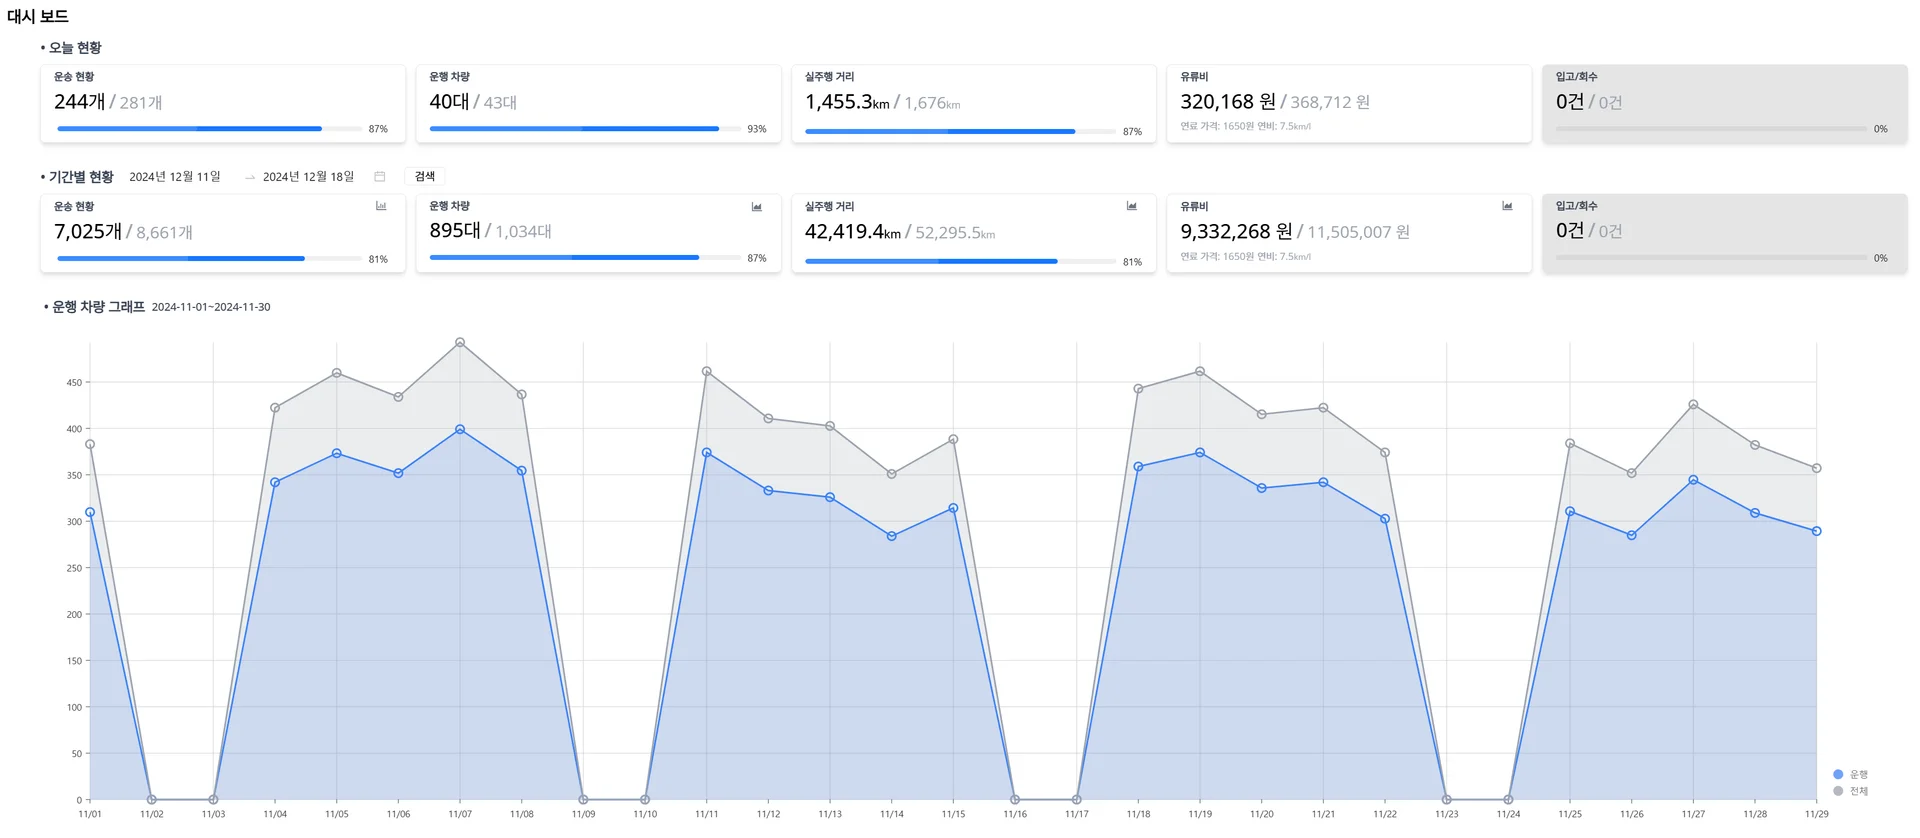
Task: Click today's 실주행 거리 87% progress bar
Action: [x=960, y=131]
